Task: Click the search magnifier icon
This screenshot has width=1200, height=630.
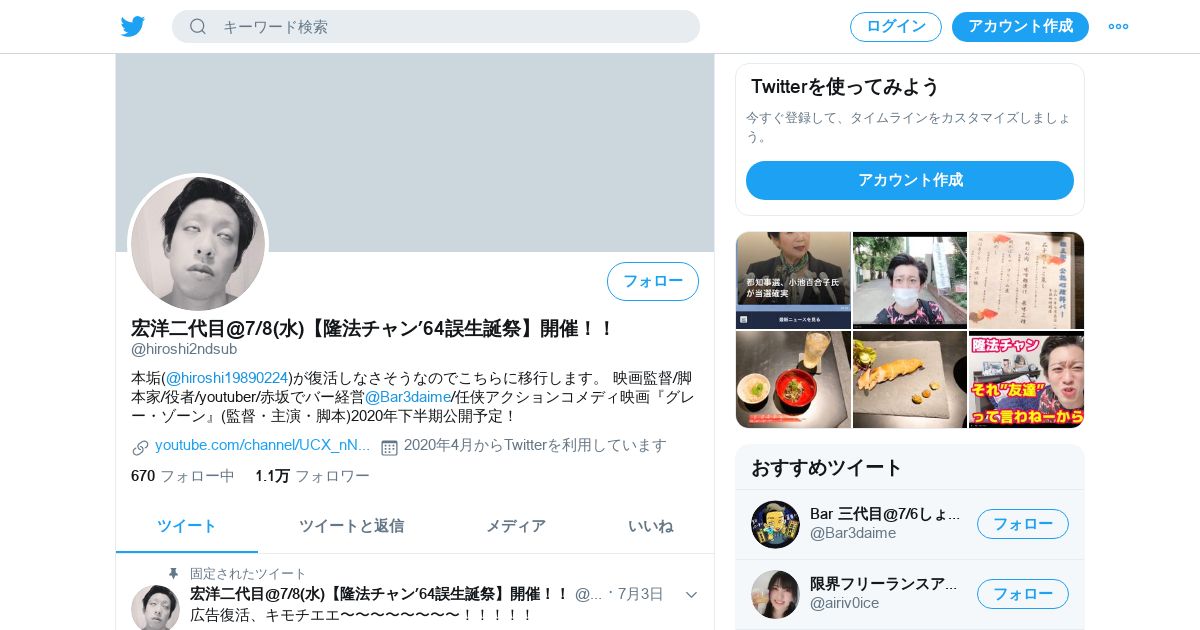Action: point(198,27)
